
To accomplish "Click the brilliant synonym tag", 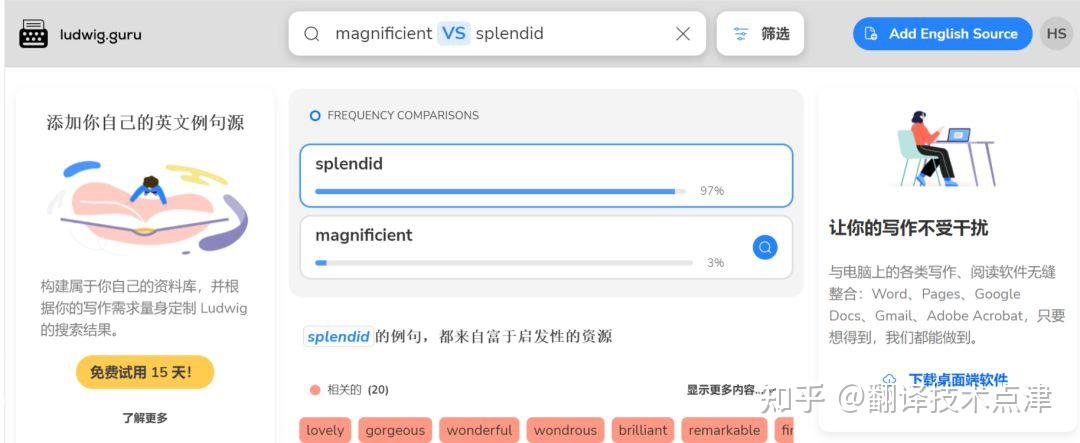I will click(643, 430).
